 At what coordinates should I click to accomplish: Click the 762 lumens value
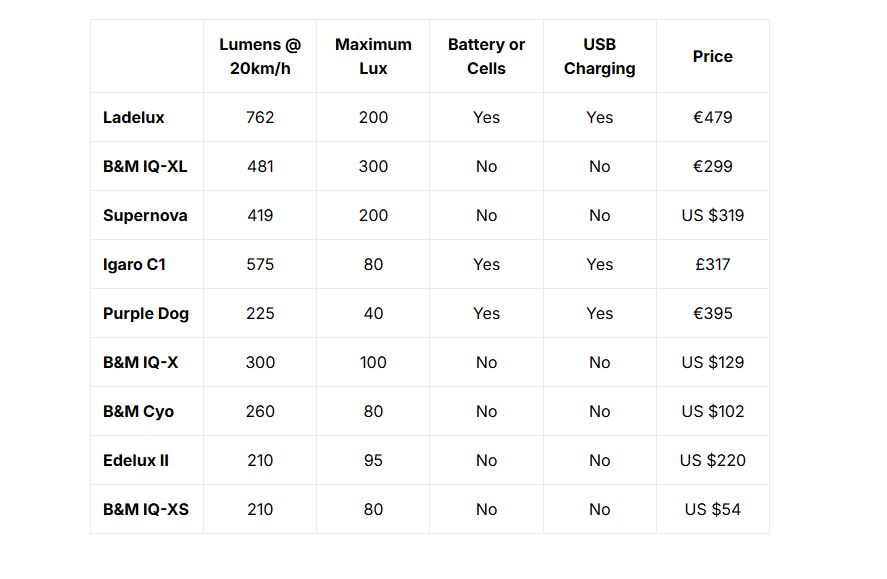pos(260,117)
